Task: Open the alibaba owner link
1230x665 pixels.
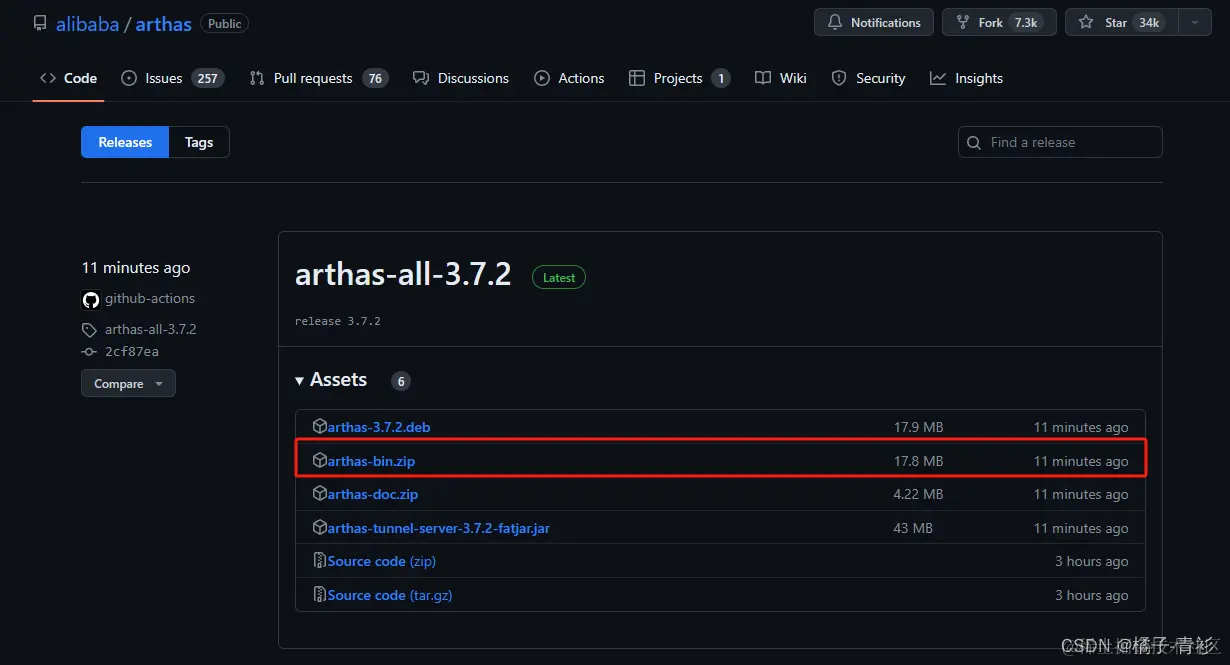Action: point(87,23)
